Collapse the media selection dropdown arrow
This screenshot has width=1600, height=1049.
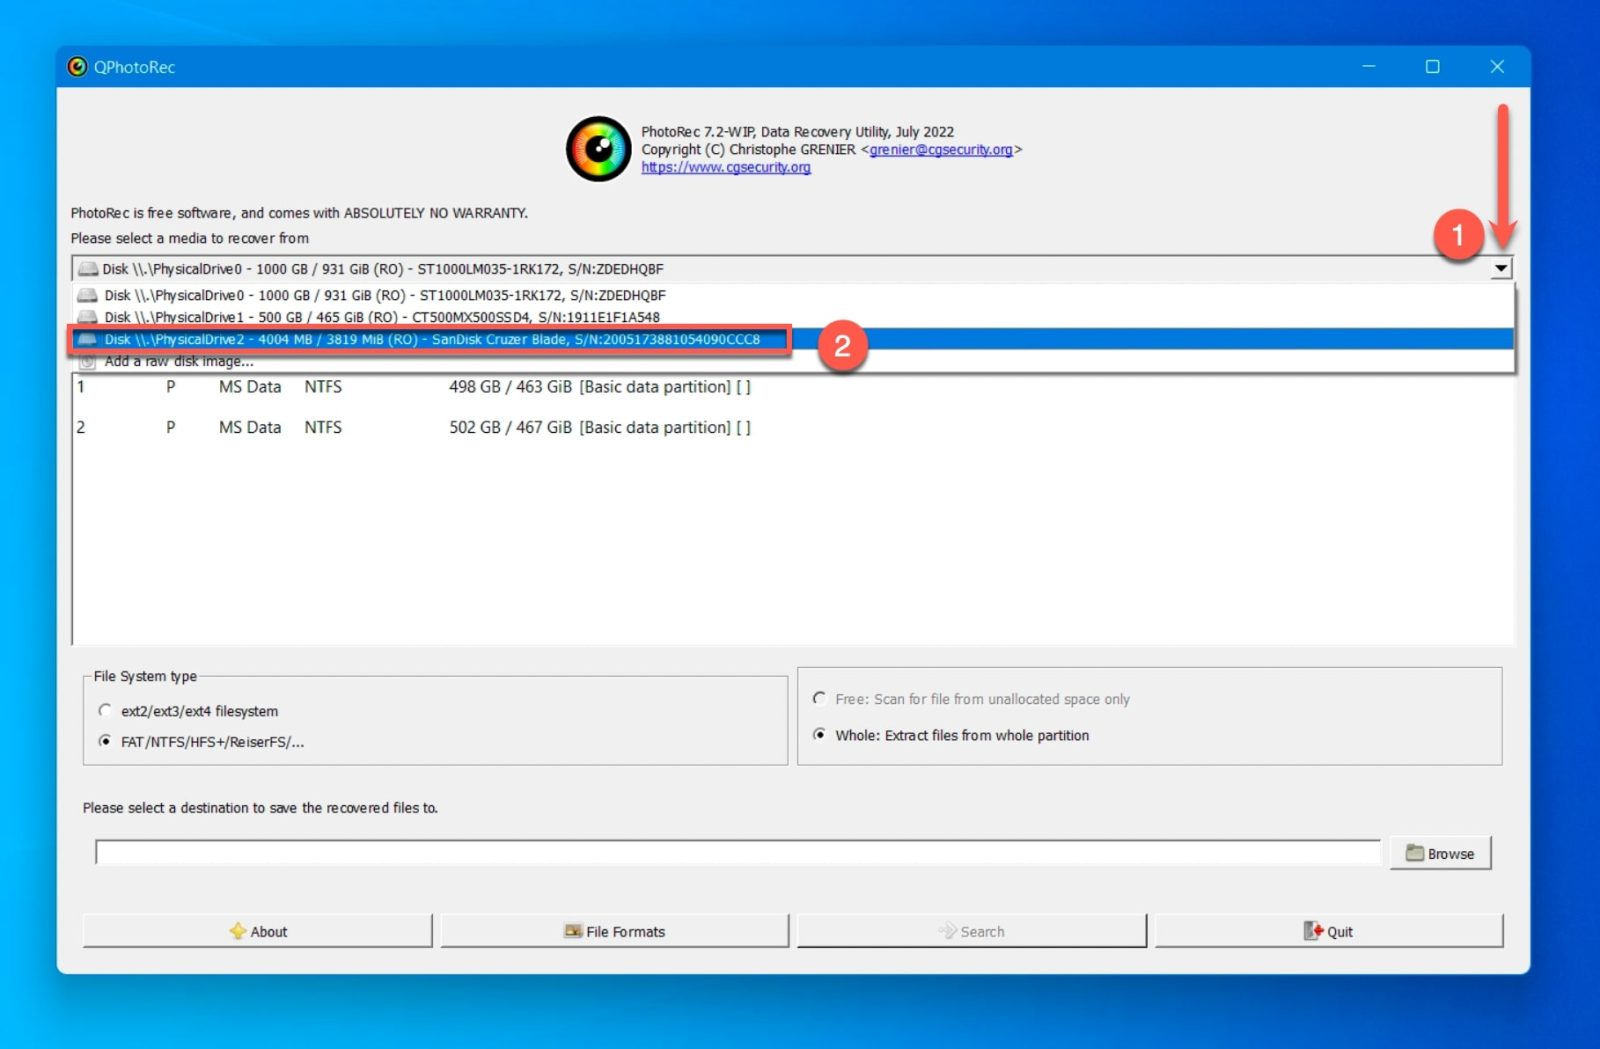[1500, 268]
